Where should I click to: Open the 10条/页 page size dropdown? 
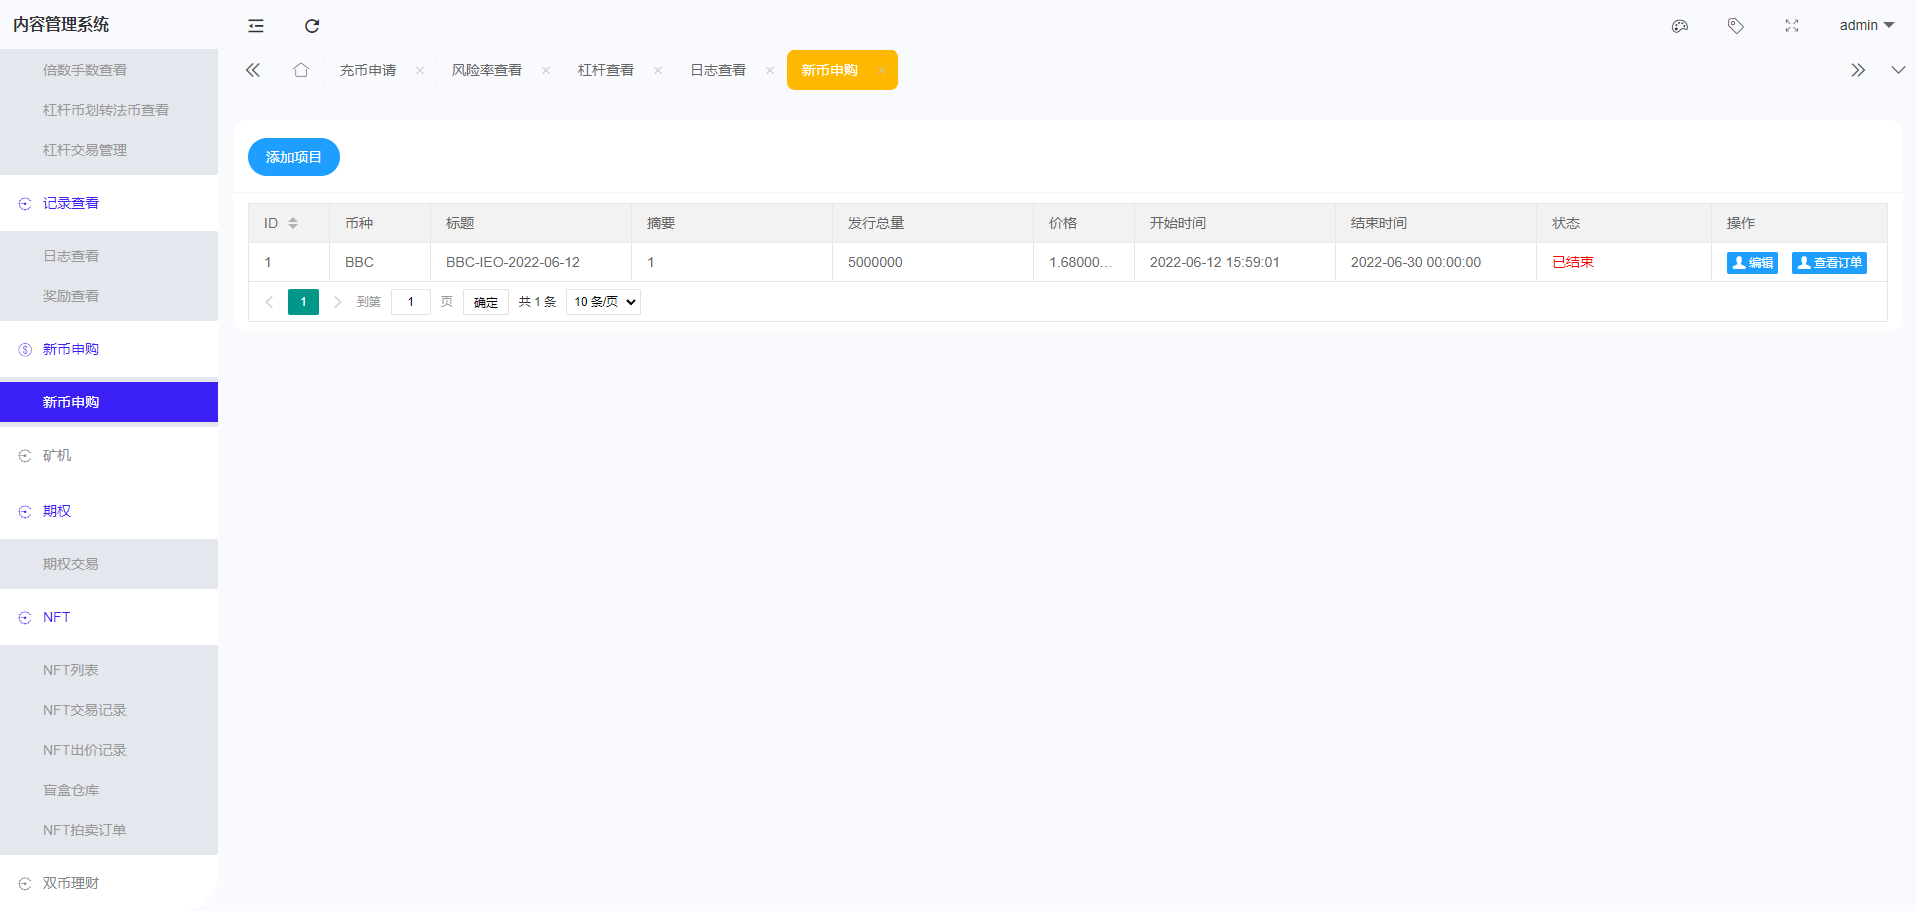pyautogui.click(x=602, y=301)
